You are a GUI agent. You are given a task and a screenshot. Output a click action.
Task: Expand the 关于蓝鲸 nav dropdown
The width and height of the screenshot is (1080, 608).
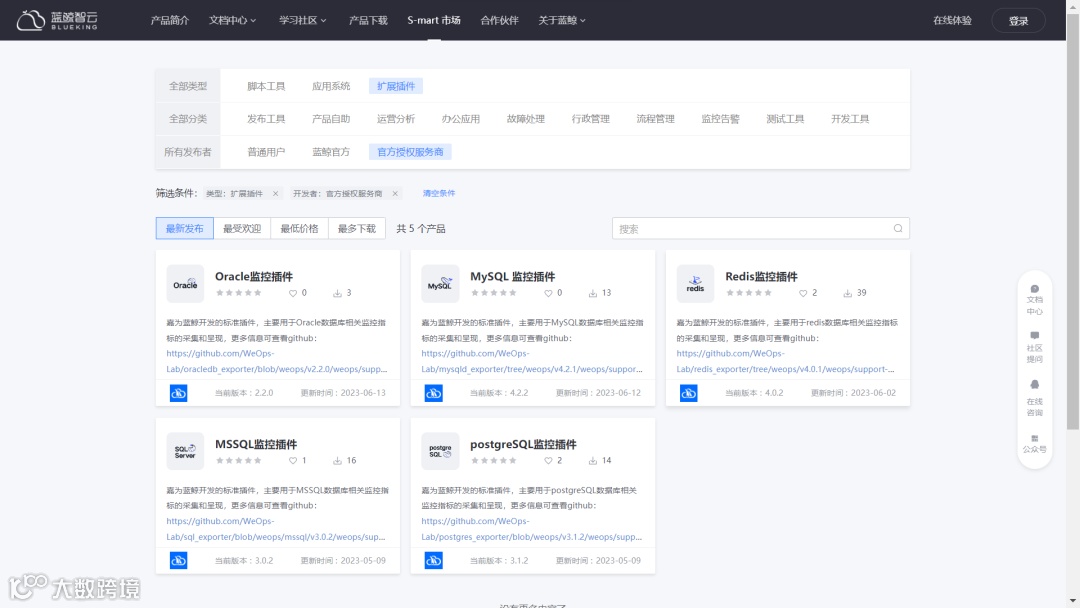tap(562, 21)
